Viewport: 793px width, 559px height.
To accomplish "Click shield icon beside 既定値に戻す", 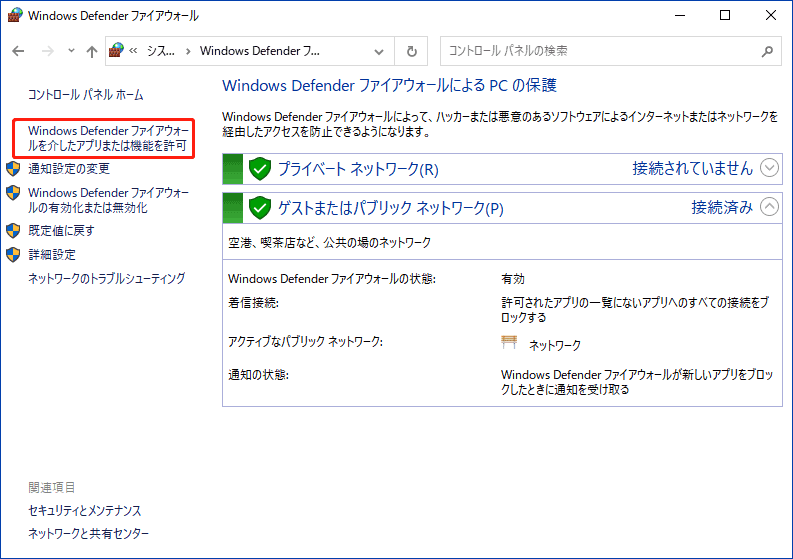I will (x=13, y=231).
